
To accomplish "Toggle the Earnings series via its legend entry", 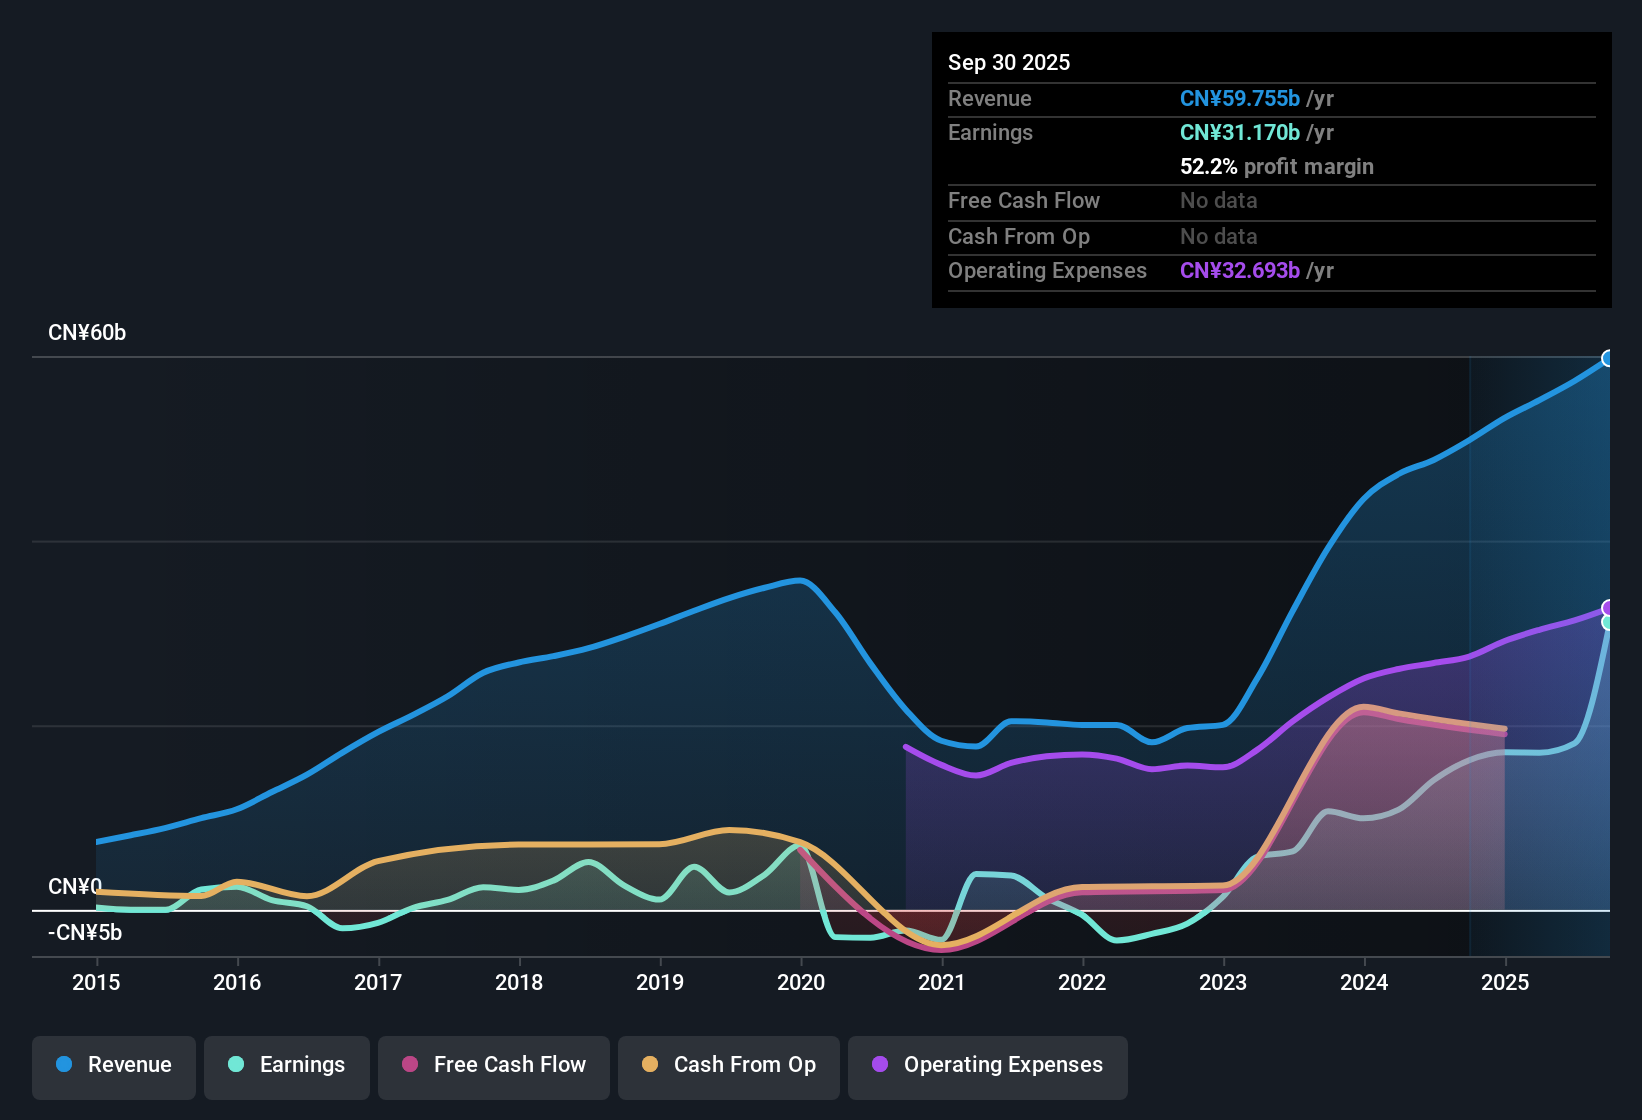I will (x=286, y=1065).
